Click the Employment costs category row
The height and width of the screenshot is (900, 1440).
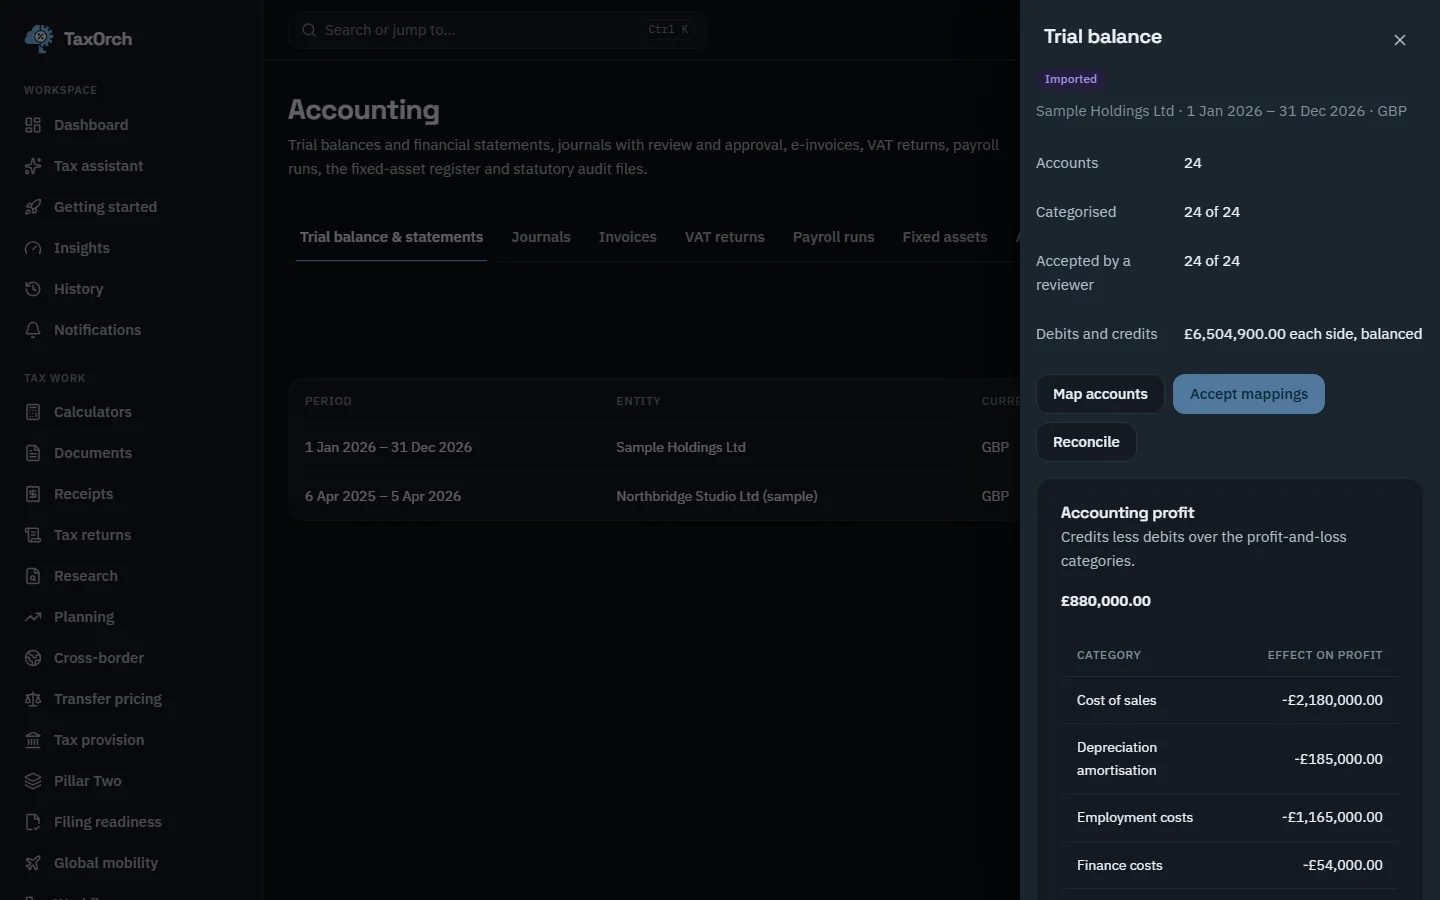click(1230, 818)
